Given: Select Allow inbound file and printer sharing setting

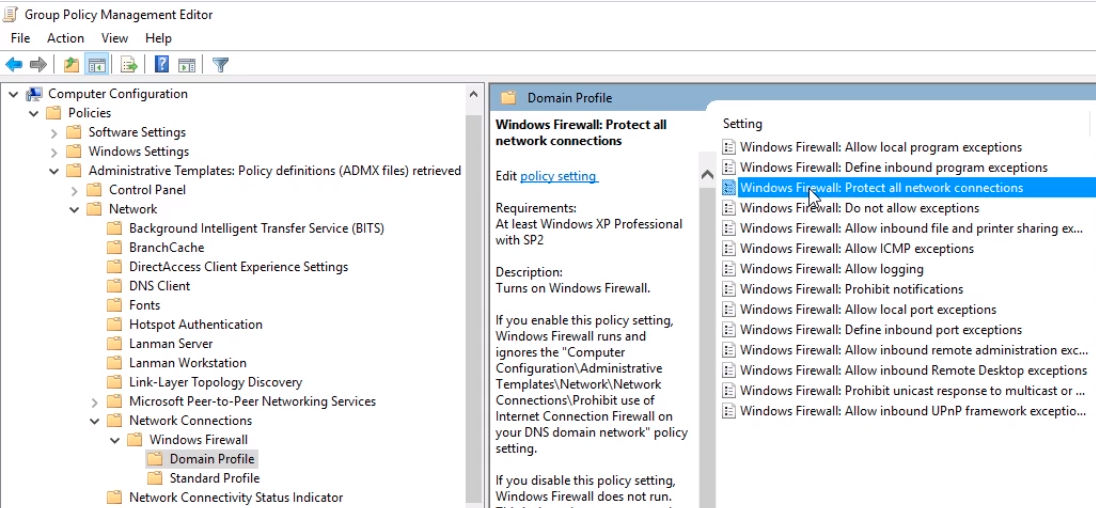Looking at the screenshot, I should pos(911,228).
